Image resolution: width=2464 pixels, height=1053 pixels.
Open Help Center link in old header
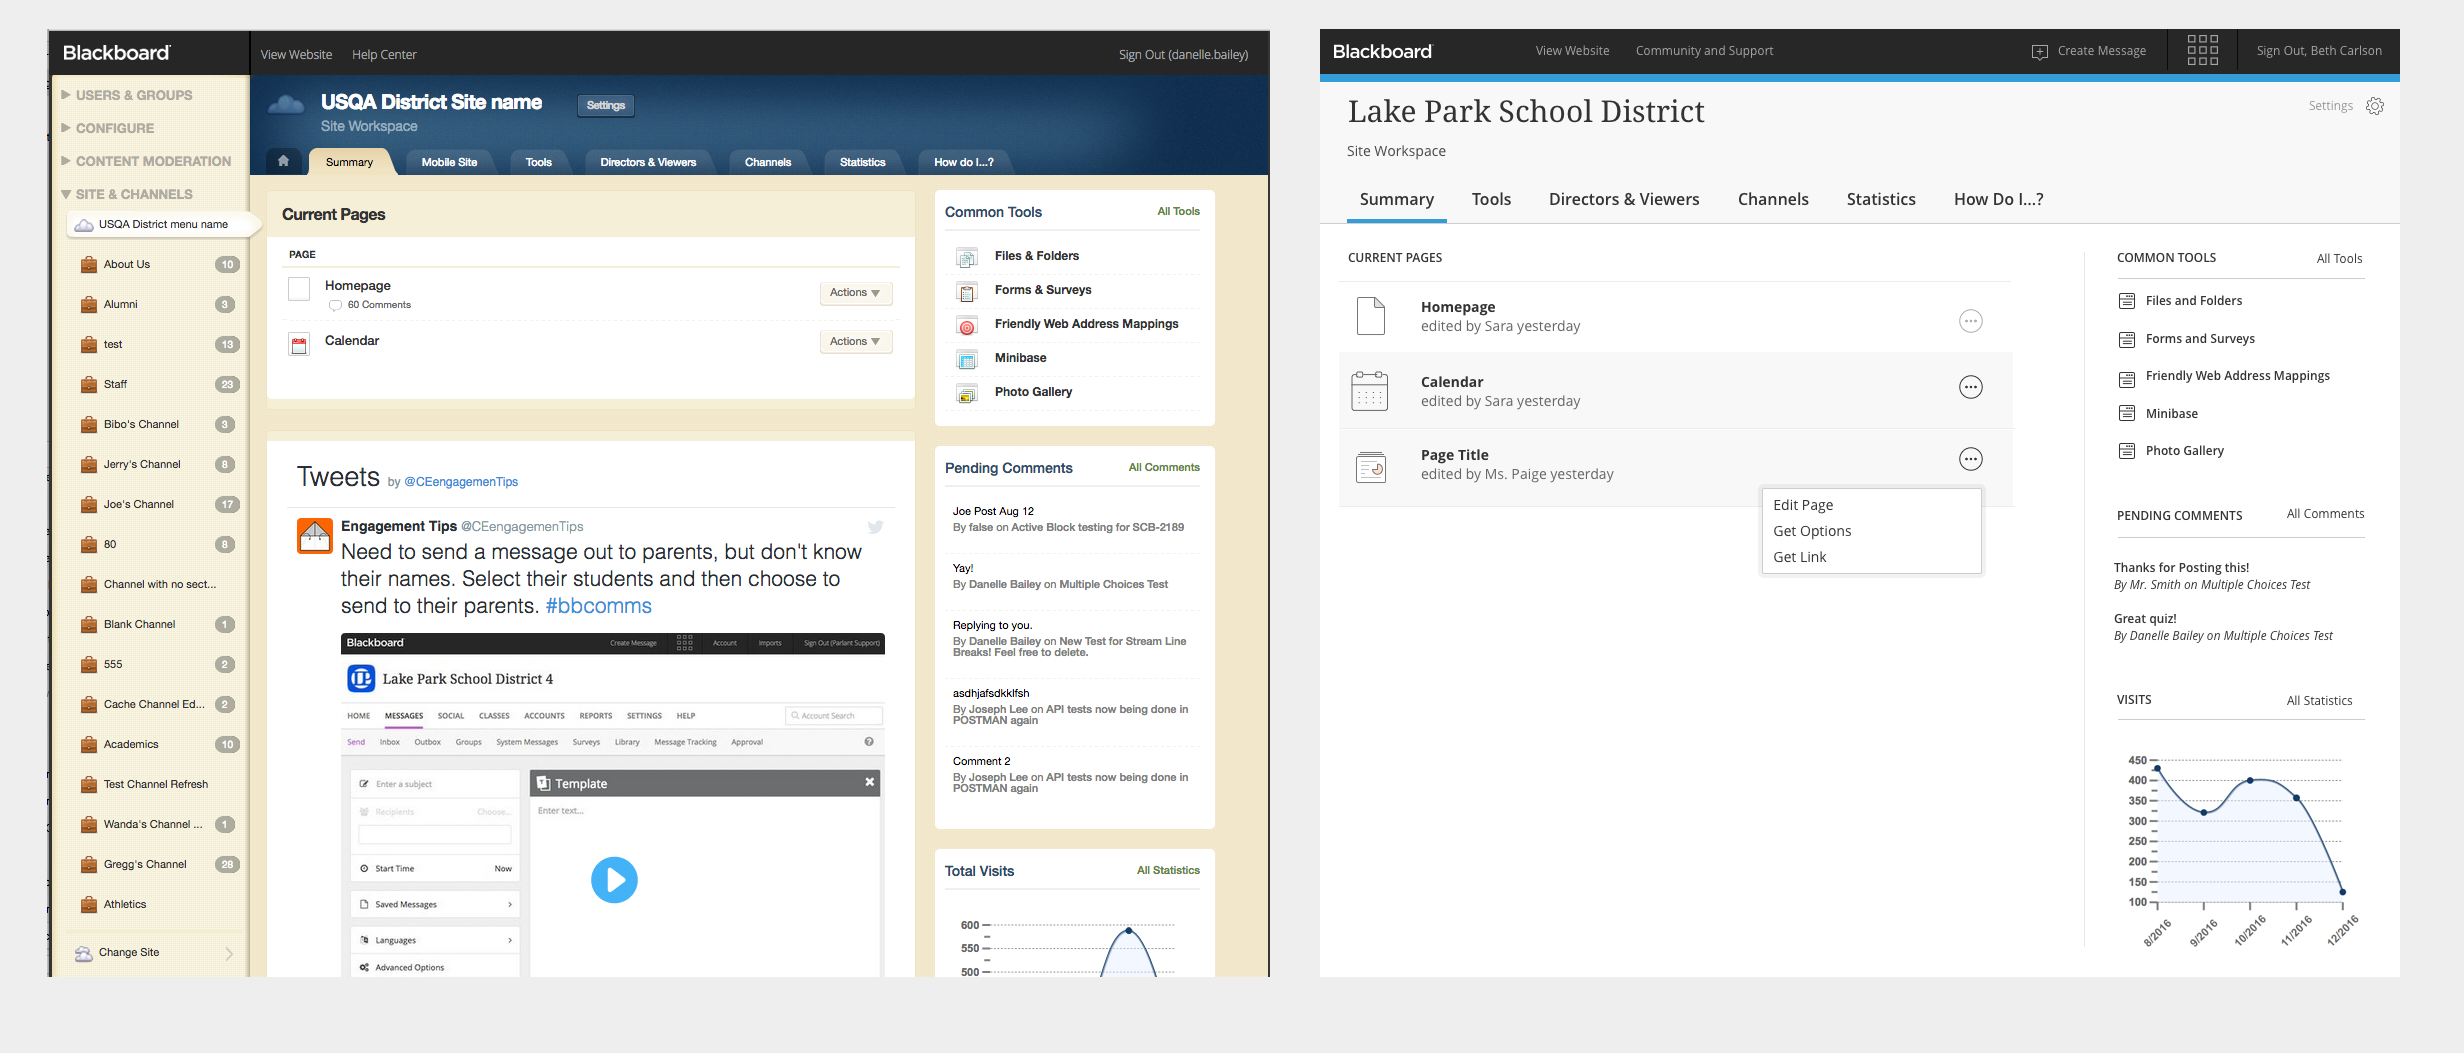384,55
